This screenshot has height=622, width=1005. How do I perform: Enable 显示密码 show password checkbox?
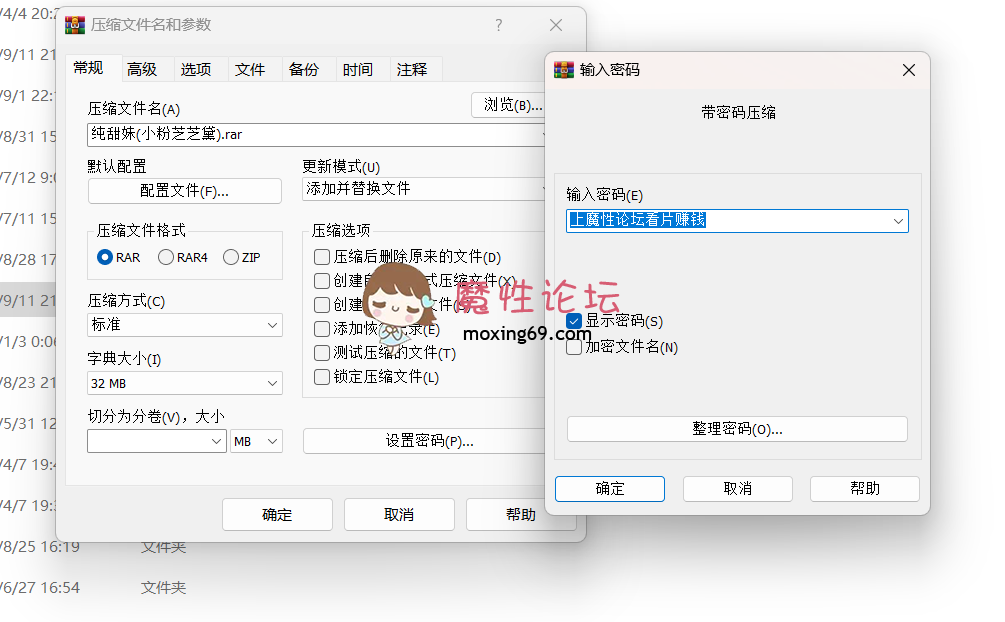click(574, 321)
